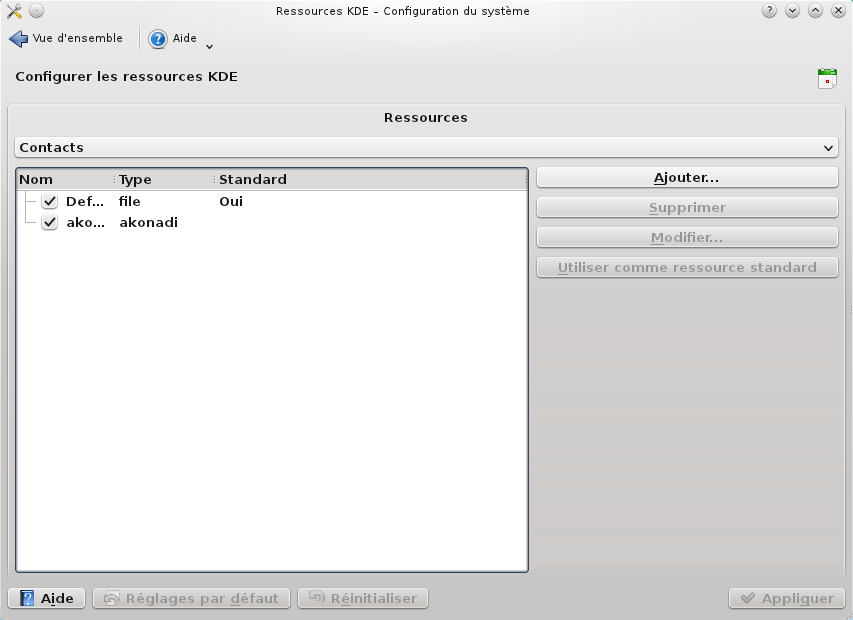
Task: Click the title bar help question mark
Action: tap(769, 10)
